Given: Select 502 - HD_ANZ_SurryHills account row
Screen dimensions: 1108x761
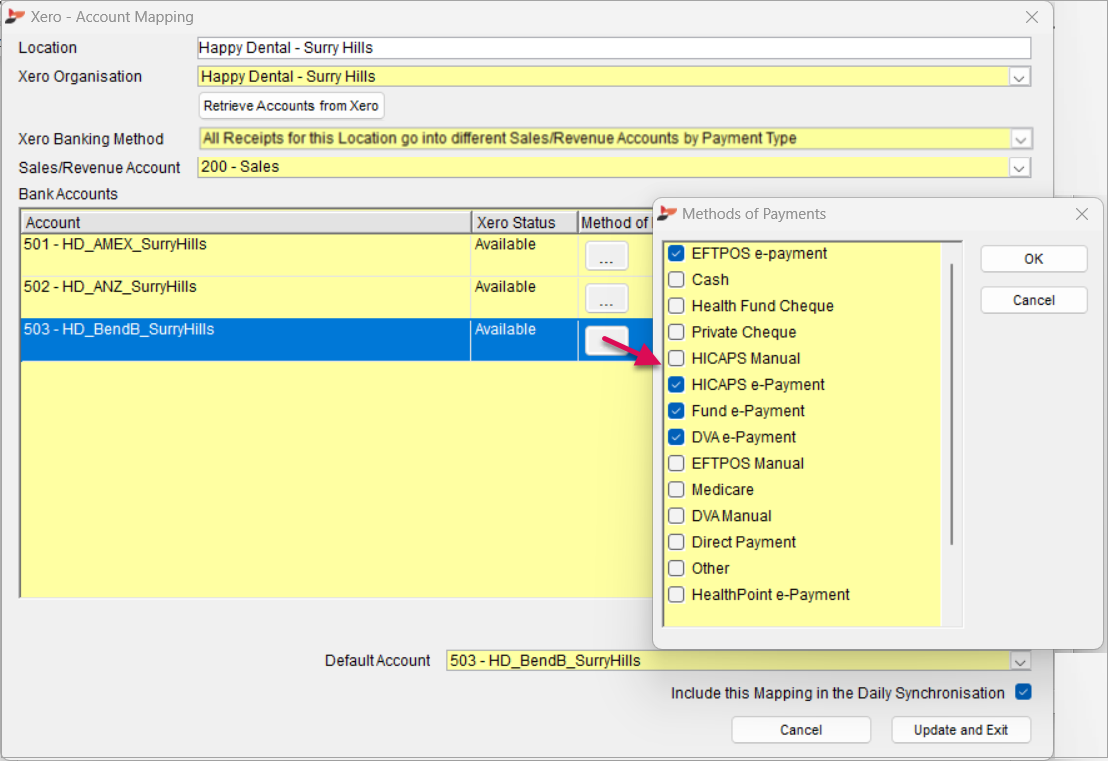Looking at the screenshot, I should click(336, 297).
